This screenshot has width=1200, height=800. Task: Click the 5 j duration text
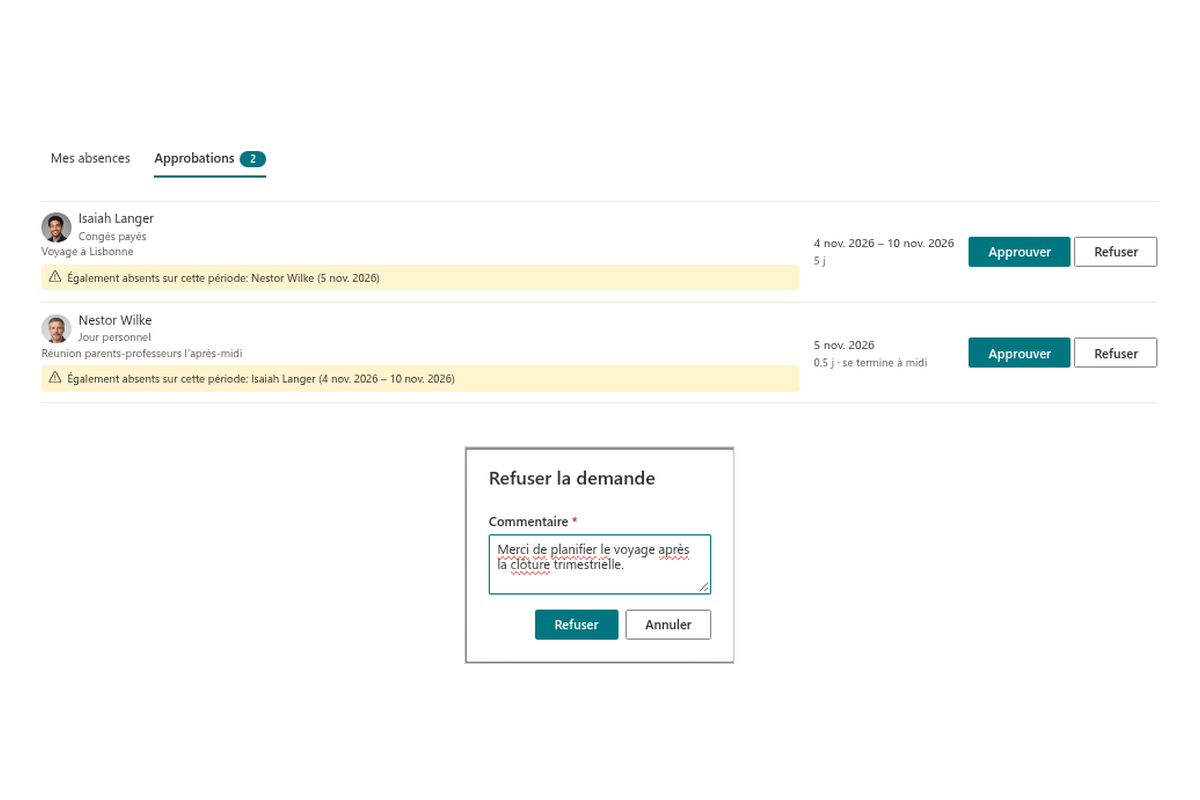coord(819,261)
